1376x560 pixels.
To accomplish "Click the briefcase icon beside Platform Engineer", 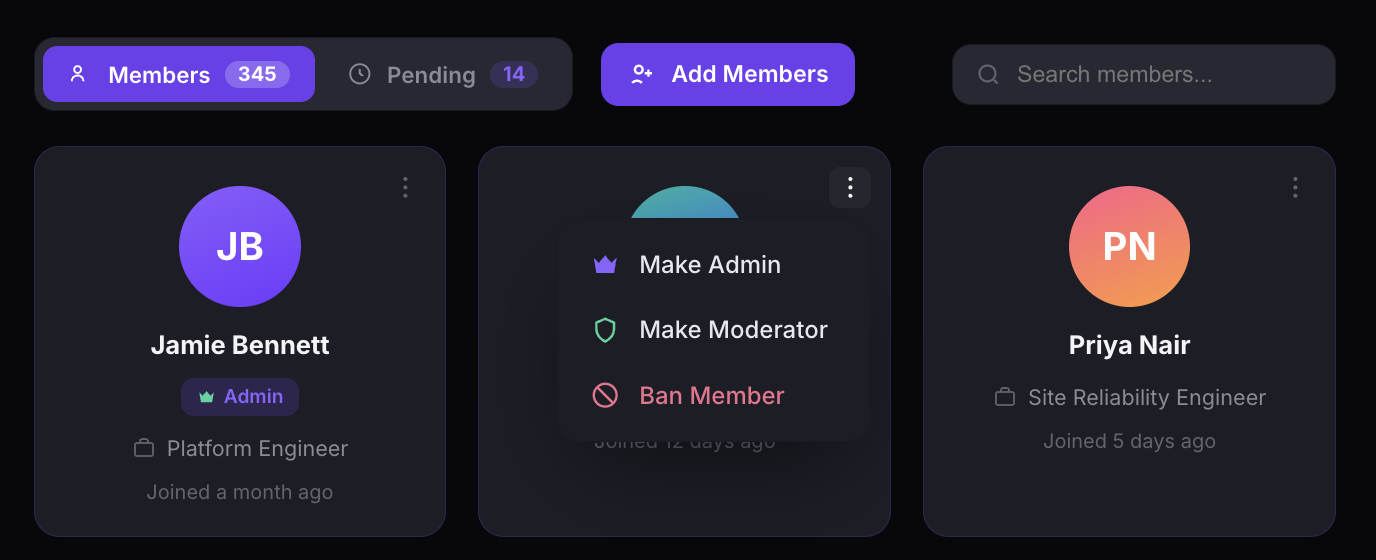I will [x=144, y=448].
